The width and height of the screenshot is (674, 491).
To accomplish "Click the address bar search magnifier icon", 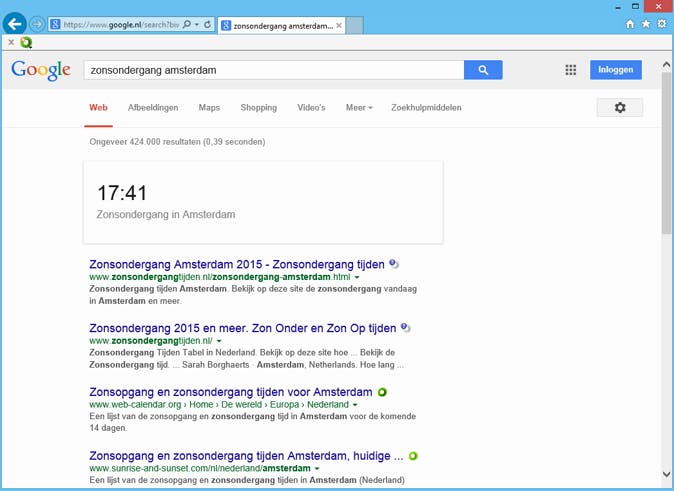I will point(187,25).
